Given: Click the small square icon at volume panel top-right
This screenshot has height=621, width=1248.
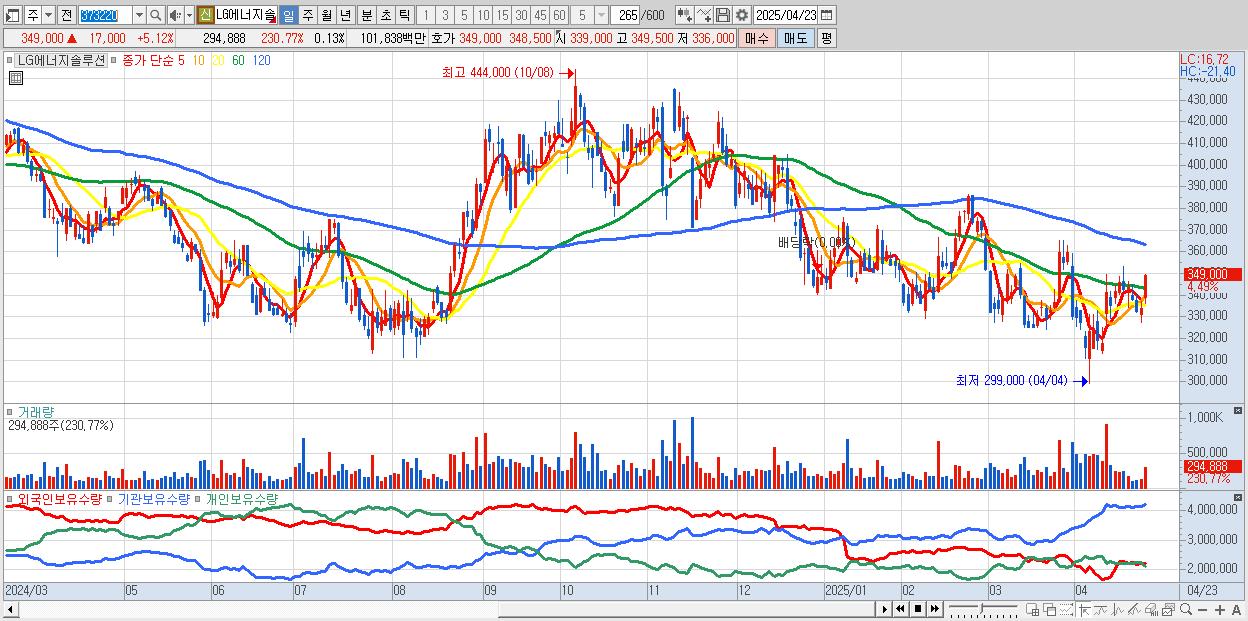Looking at the screenshot, I should coord(1239,411).
